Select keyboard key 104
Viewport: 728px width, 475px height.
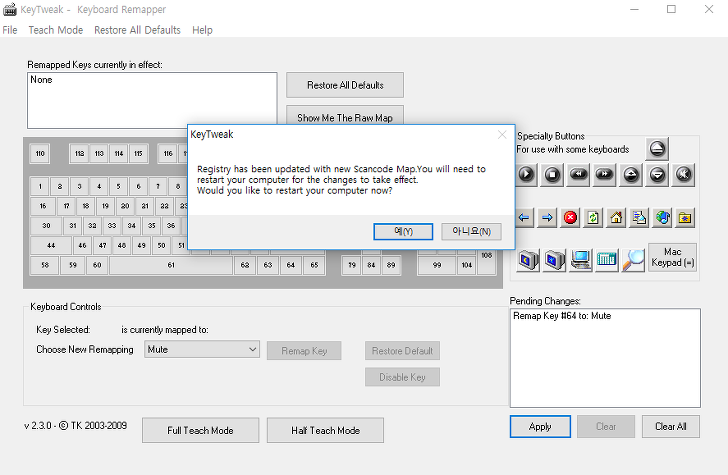467,265
